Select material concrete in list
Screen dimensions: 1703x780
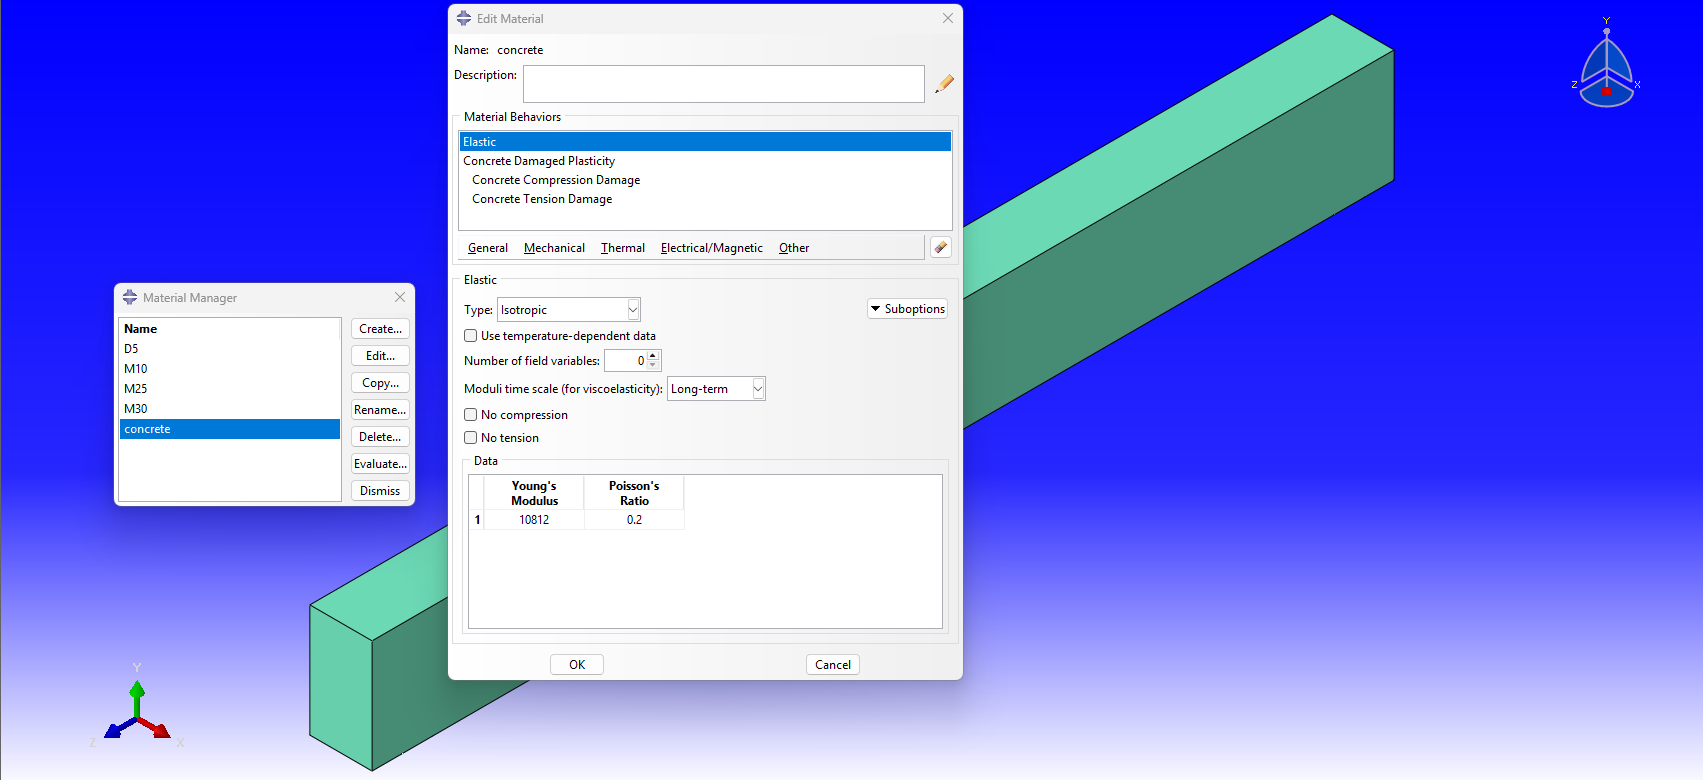tap(230, 429)
